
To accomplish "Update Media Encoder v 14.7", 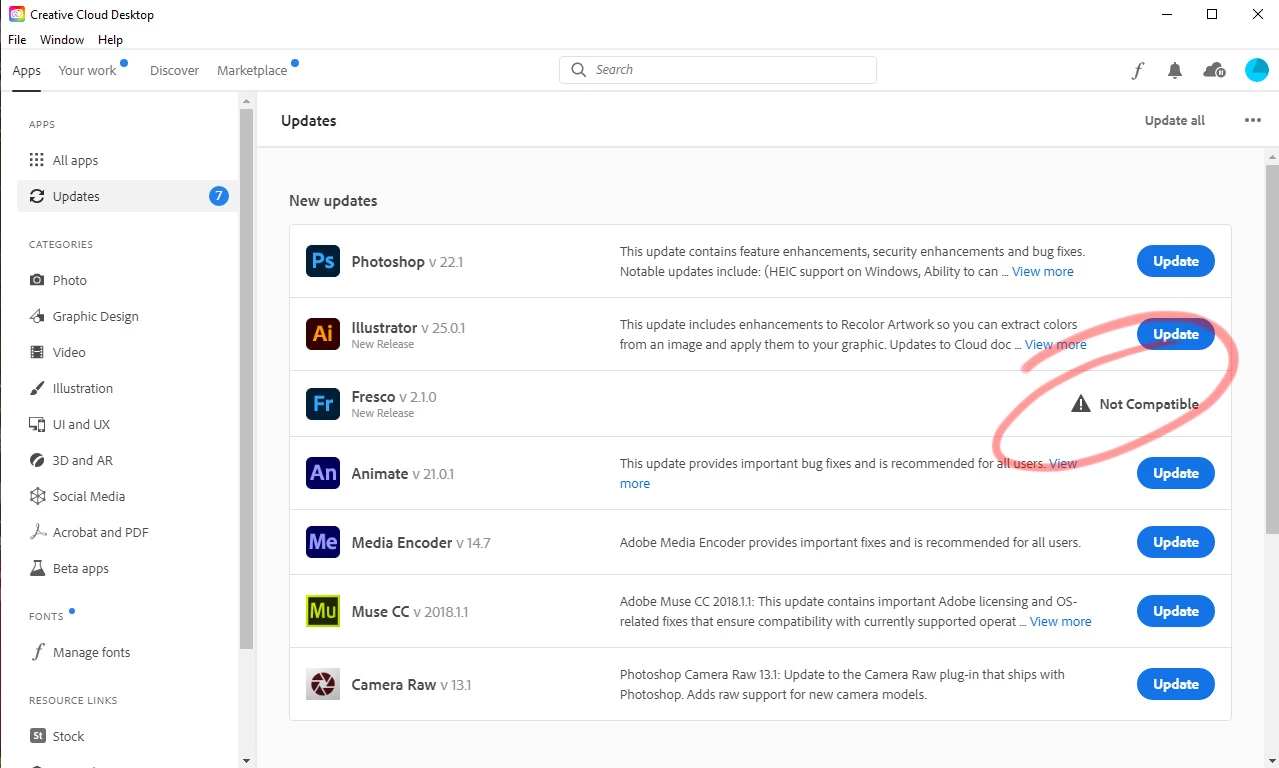I will tap(1176, 542).
